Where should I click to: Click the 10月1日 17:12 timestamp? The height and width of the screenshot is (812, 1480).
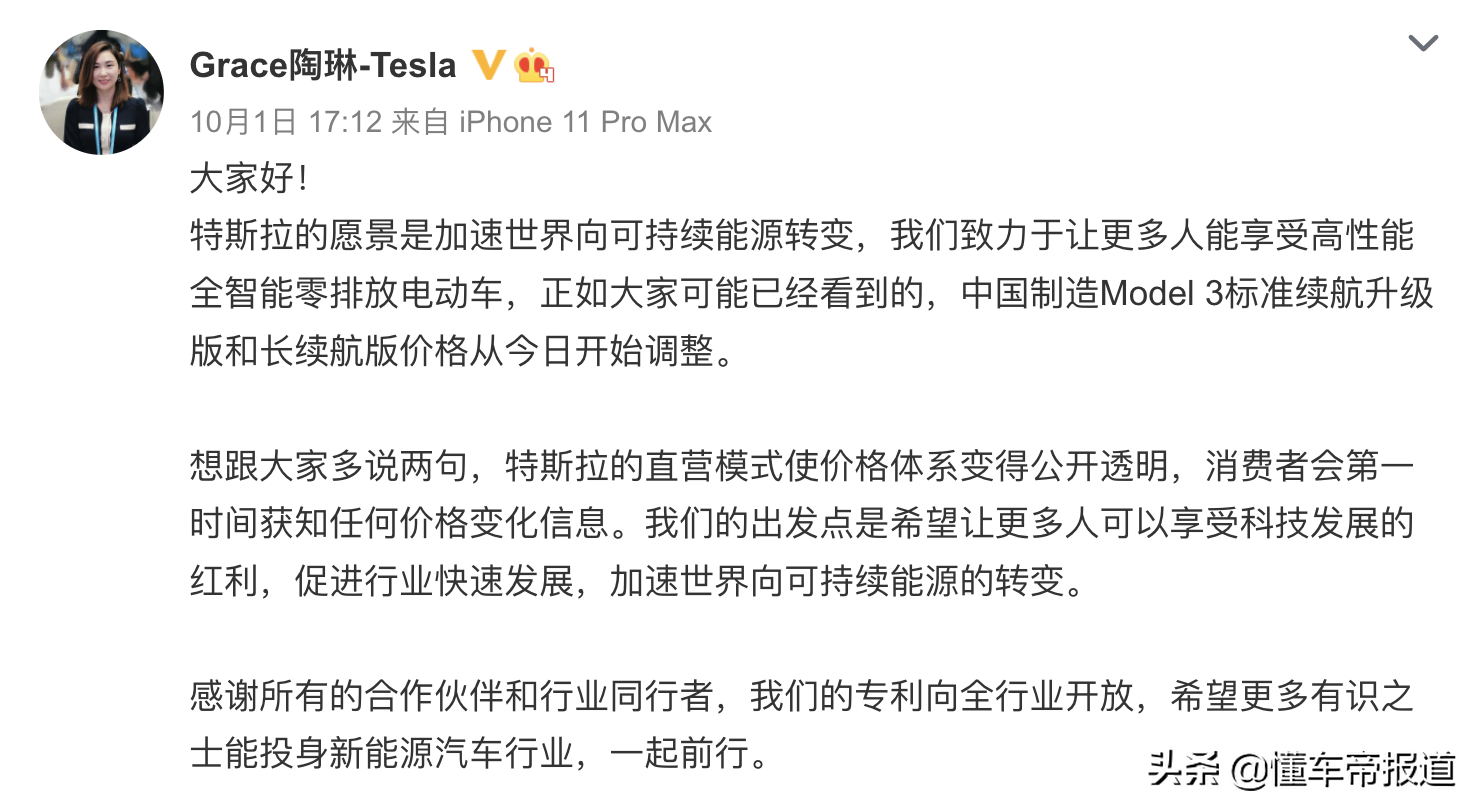[286, 122]
